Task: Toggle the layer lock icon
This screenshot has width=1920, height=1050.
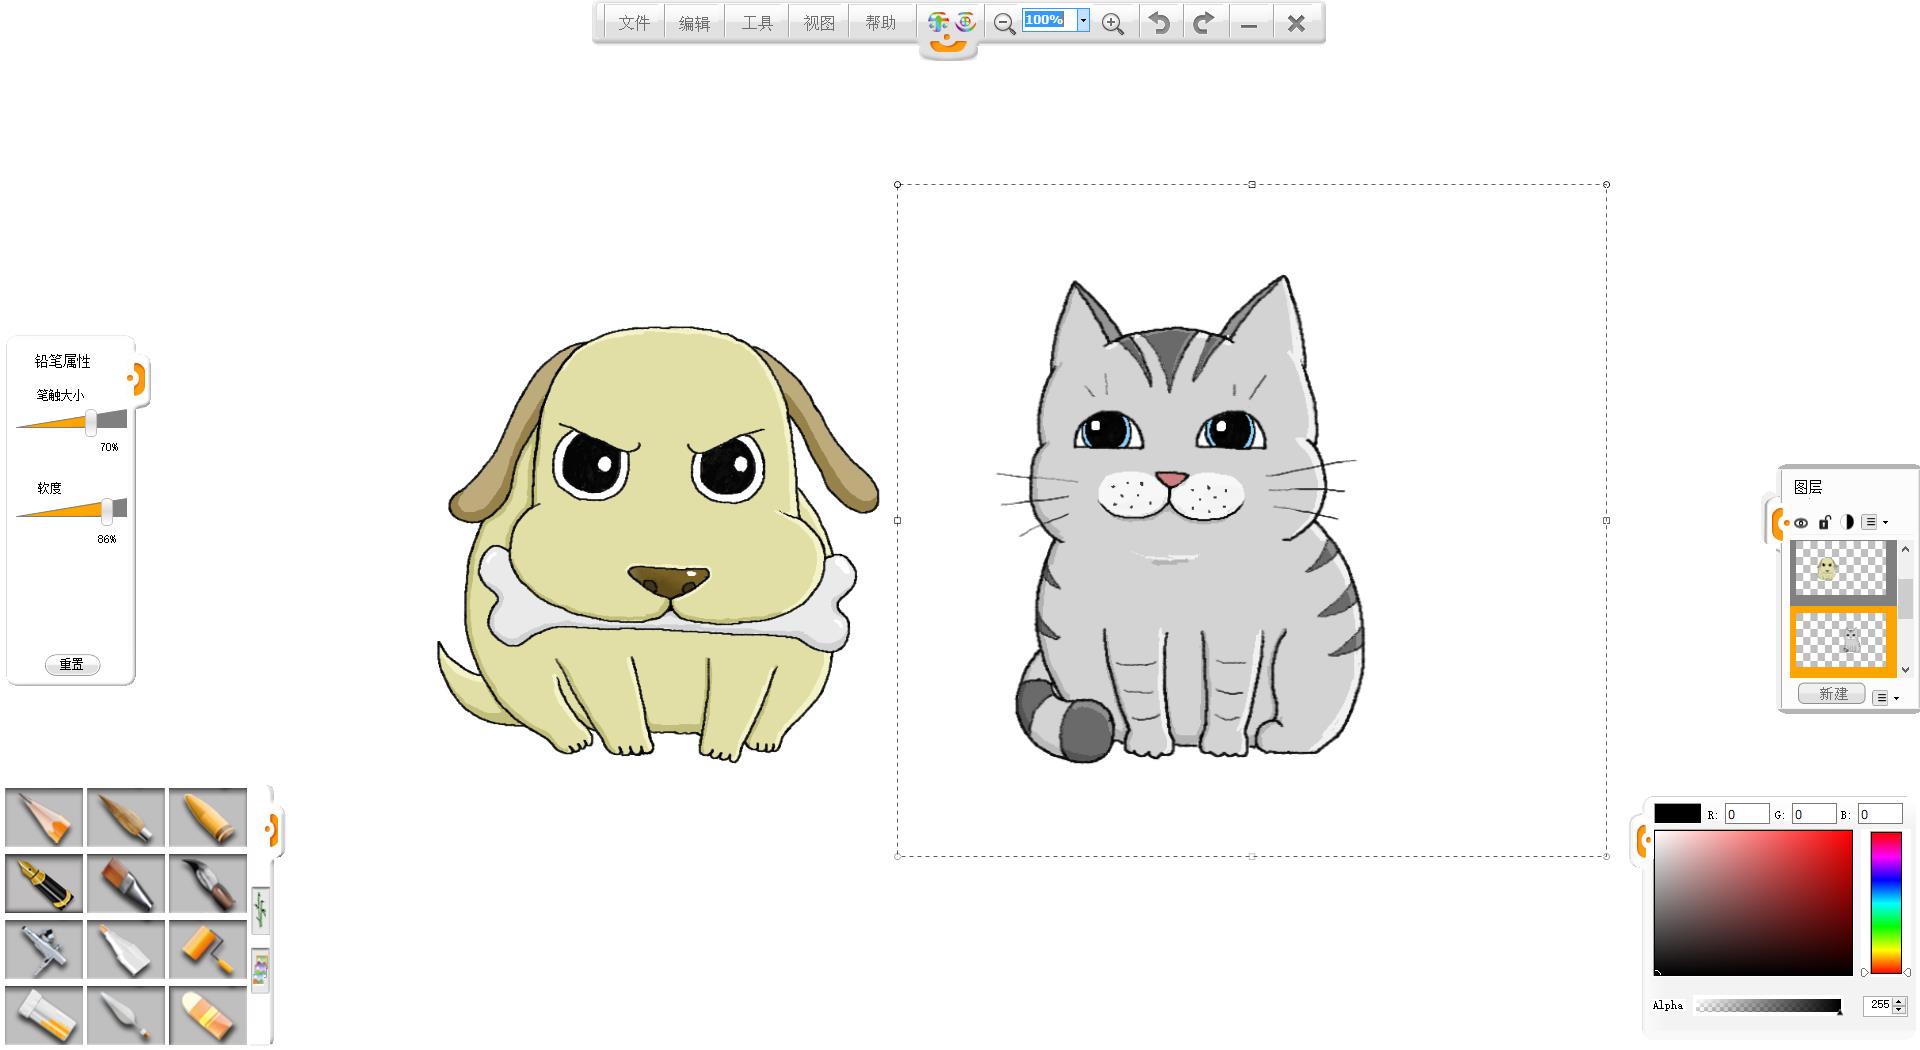Action: click(1824, 522)
